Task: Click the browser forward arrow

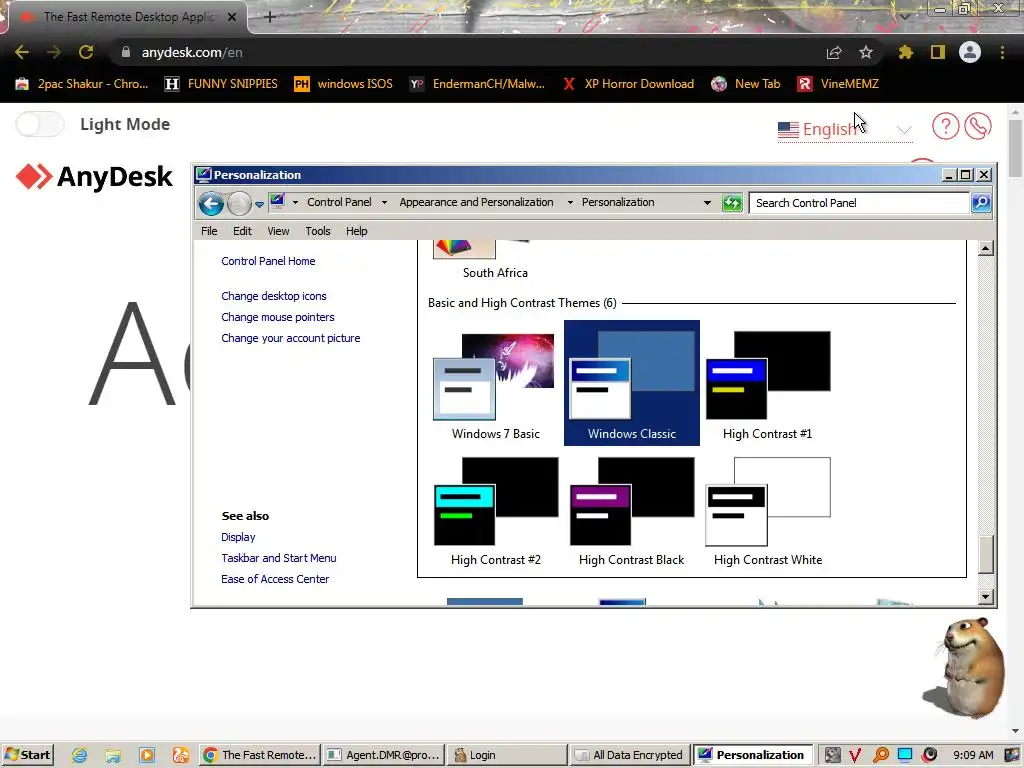Action: (x=54, y=52)
